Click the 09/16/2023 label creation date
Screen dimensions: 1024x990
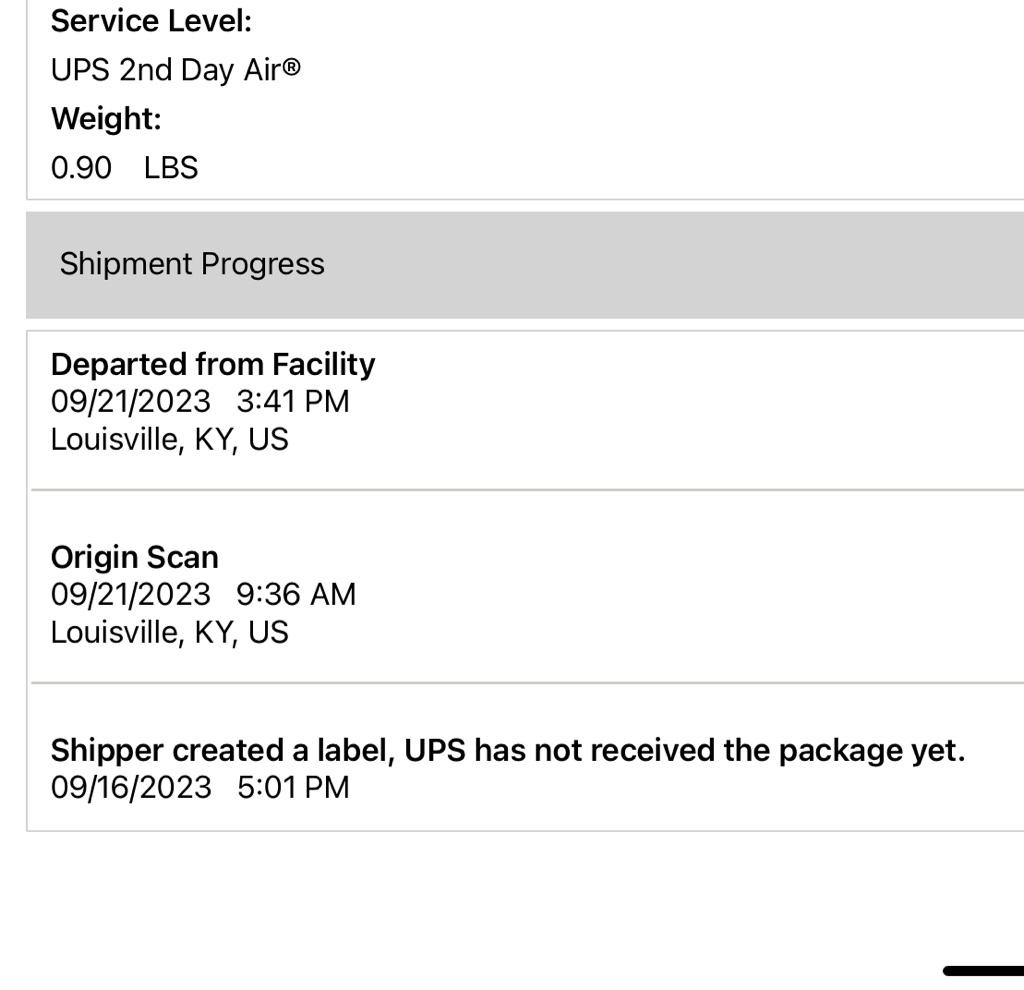pyautogui.click(x=131, y=788)
